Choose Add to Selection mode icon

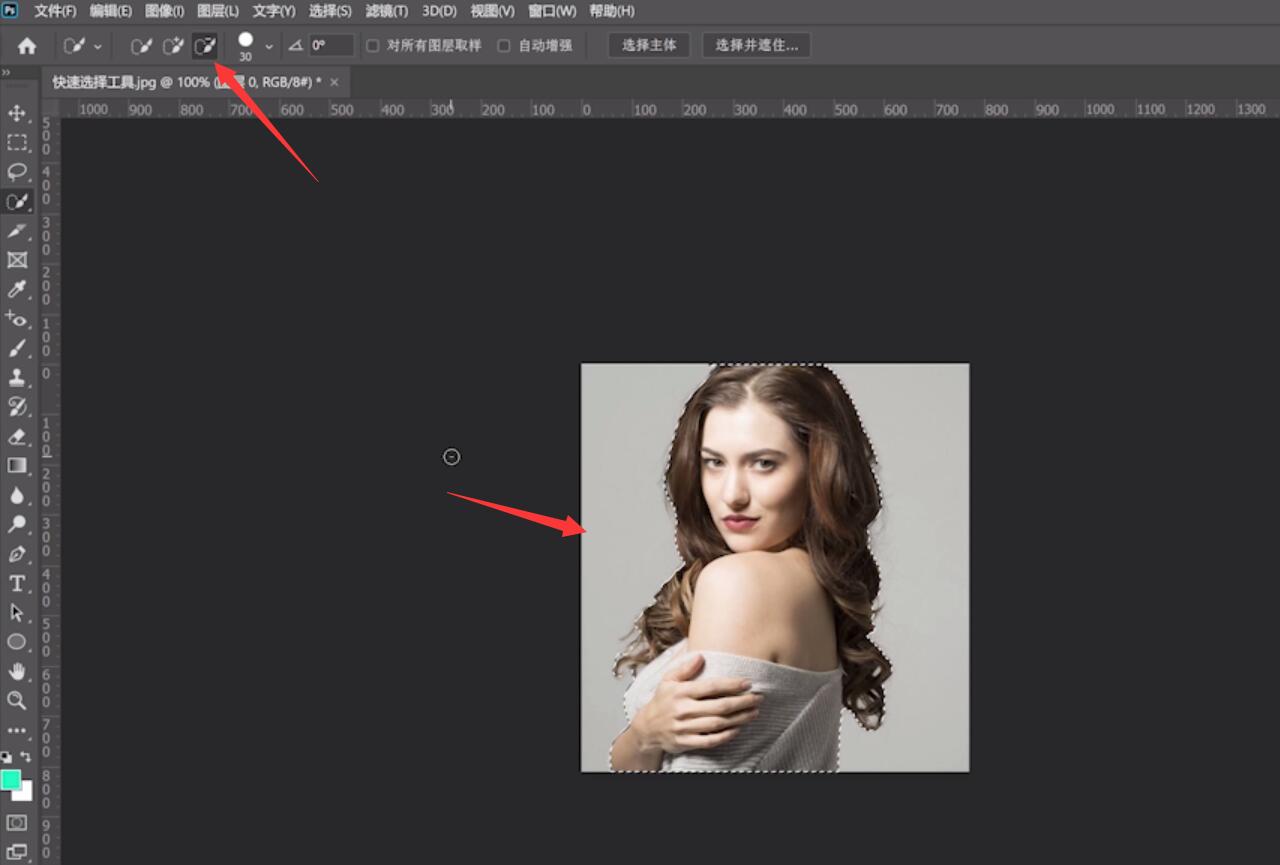[173, 46]
